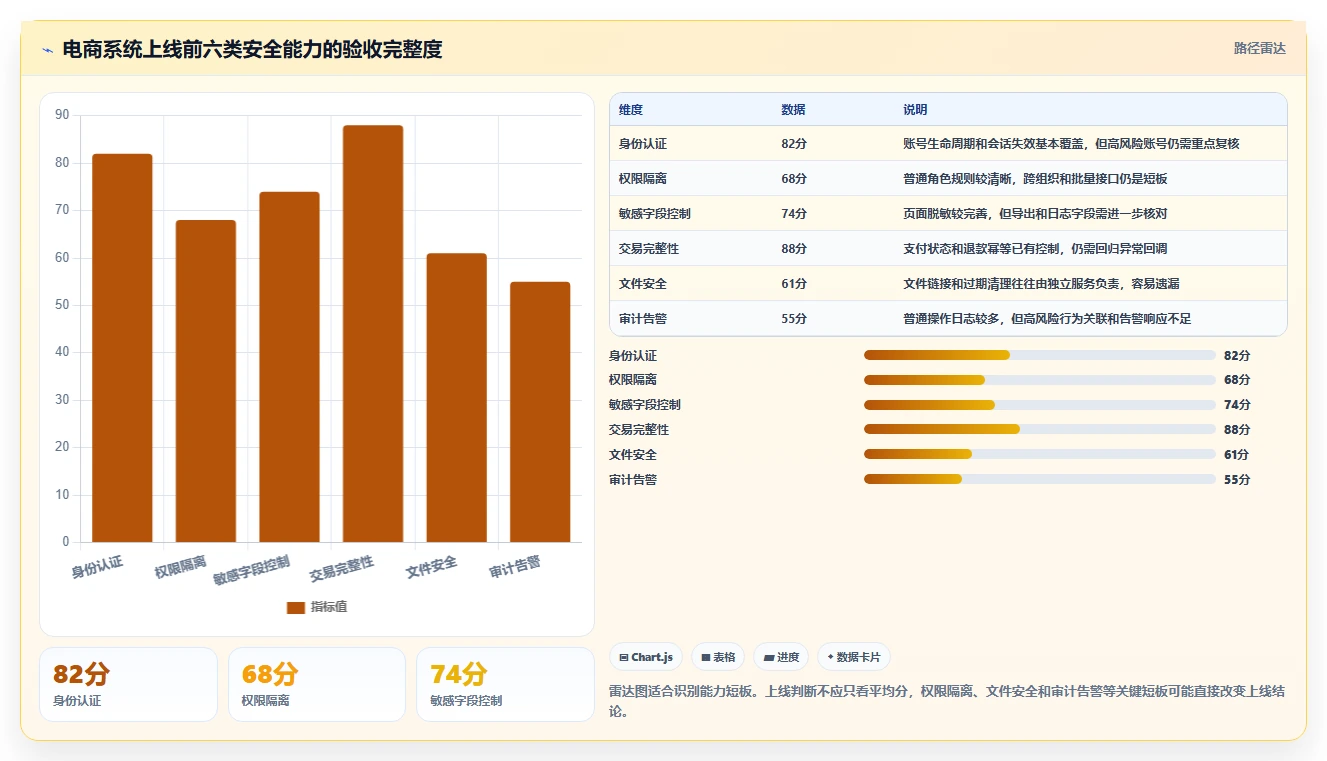Click the 文件安全 progress bar
Screen dimensions: 1327x761
1040,454
